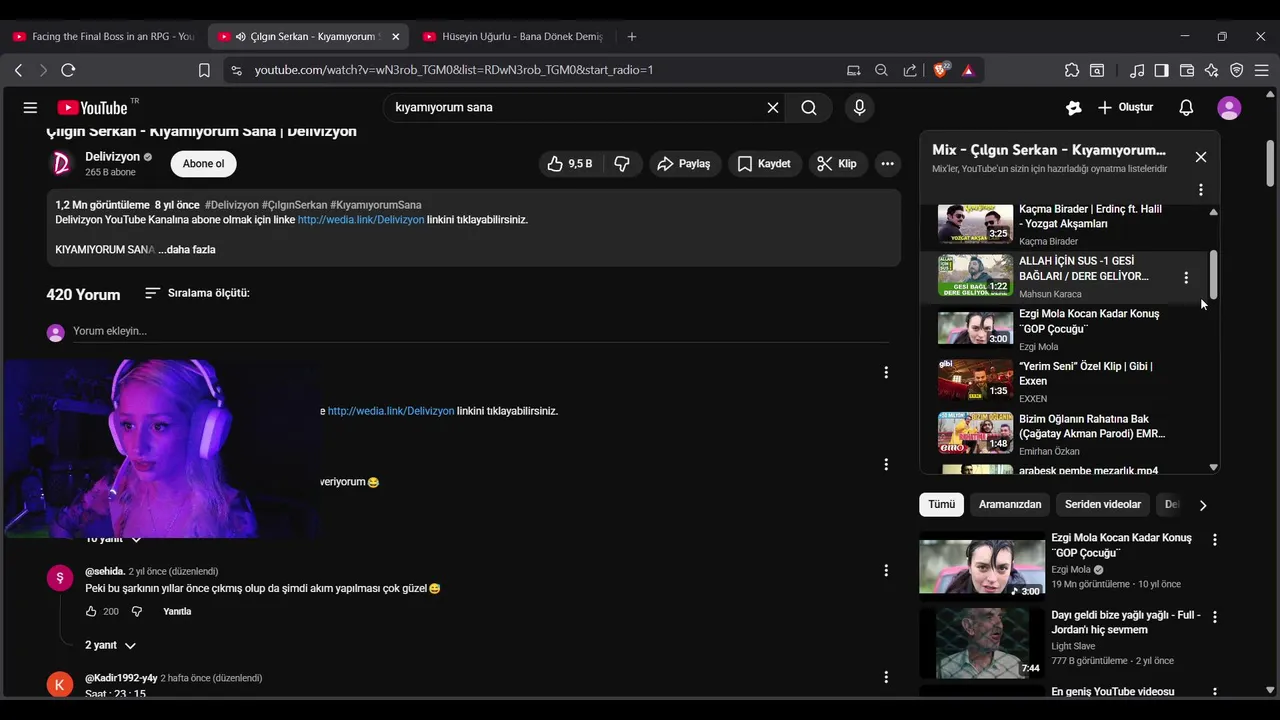This screenshot has width=1280, height=720.
Task: Reply to @sehida with Yanıtla
Action: (177, 612)
